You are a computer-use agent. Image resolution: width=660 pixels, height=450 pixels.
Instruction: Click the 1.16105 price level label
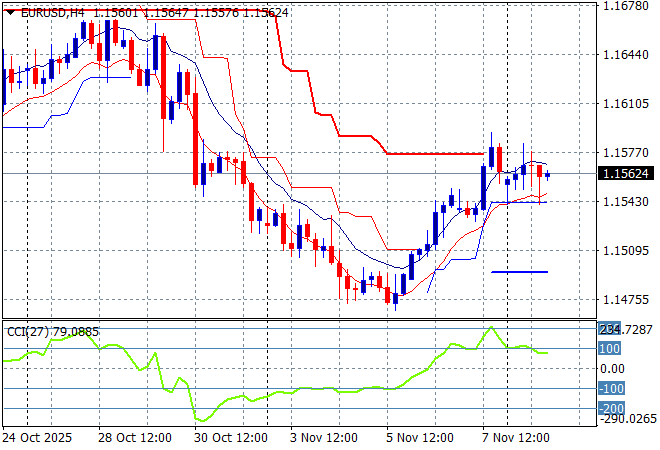[x=625, y=104]
